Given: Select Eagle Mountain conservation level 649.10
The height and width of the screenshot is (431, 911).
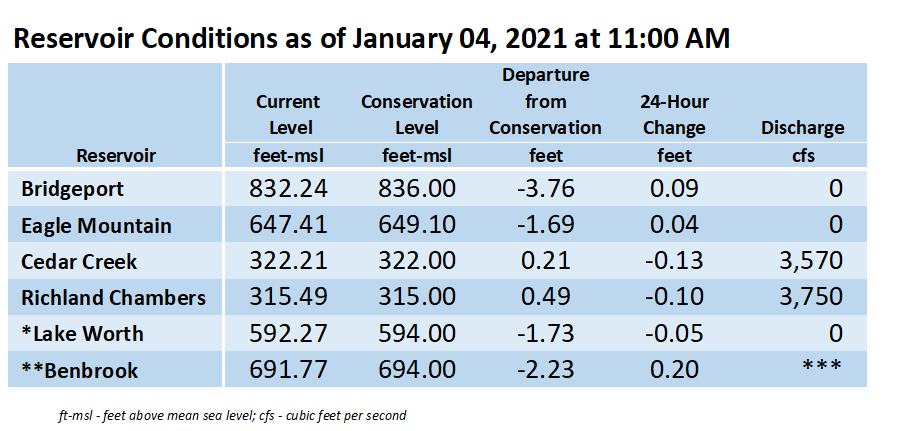Looking at the screenshot, I should [x=417, y=225].
